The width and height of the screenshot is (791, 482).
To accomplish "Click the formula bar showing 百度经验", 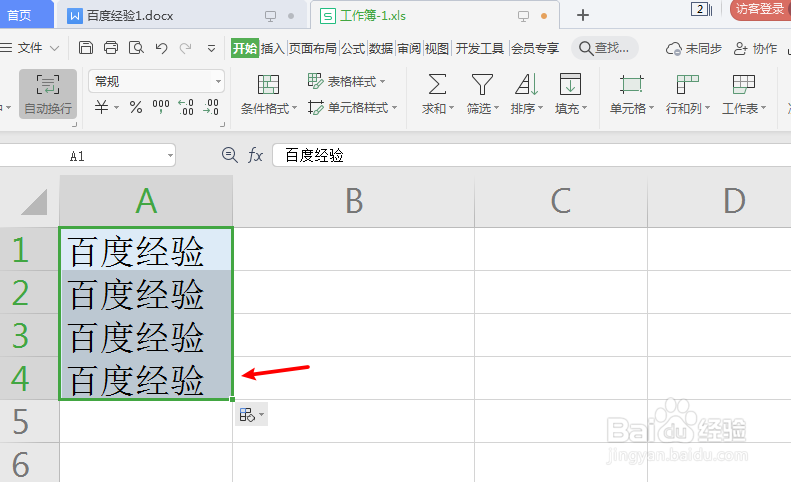I will coord(532,155).
